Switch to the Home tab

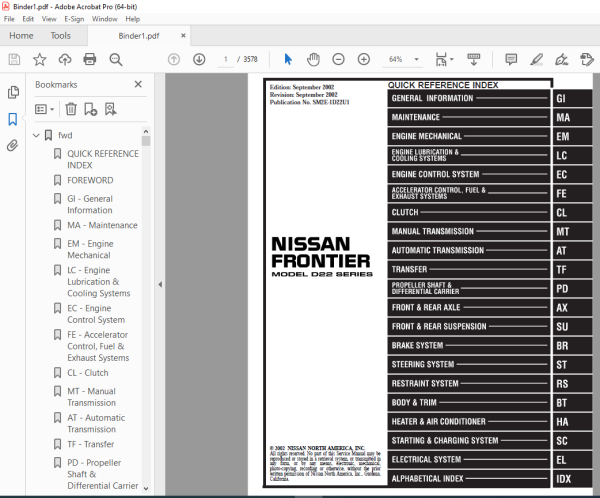21,36
